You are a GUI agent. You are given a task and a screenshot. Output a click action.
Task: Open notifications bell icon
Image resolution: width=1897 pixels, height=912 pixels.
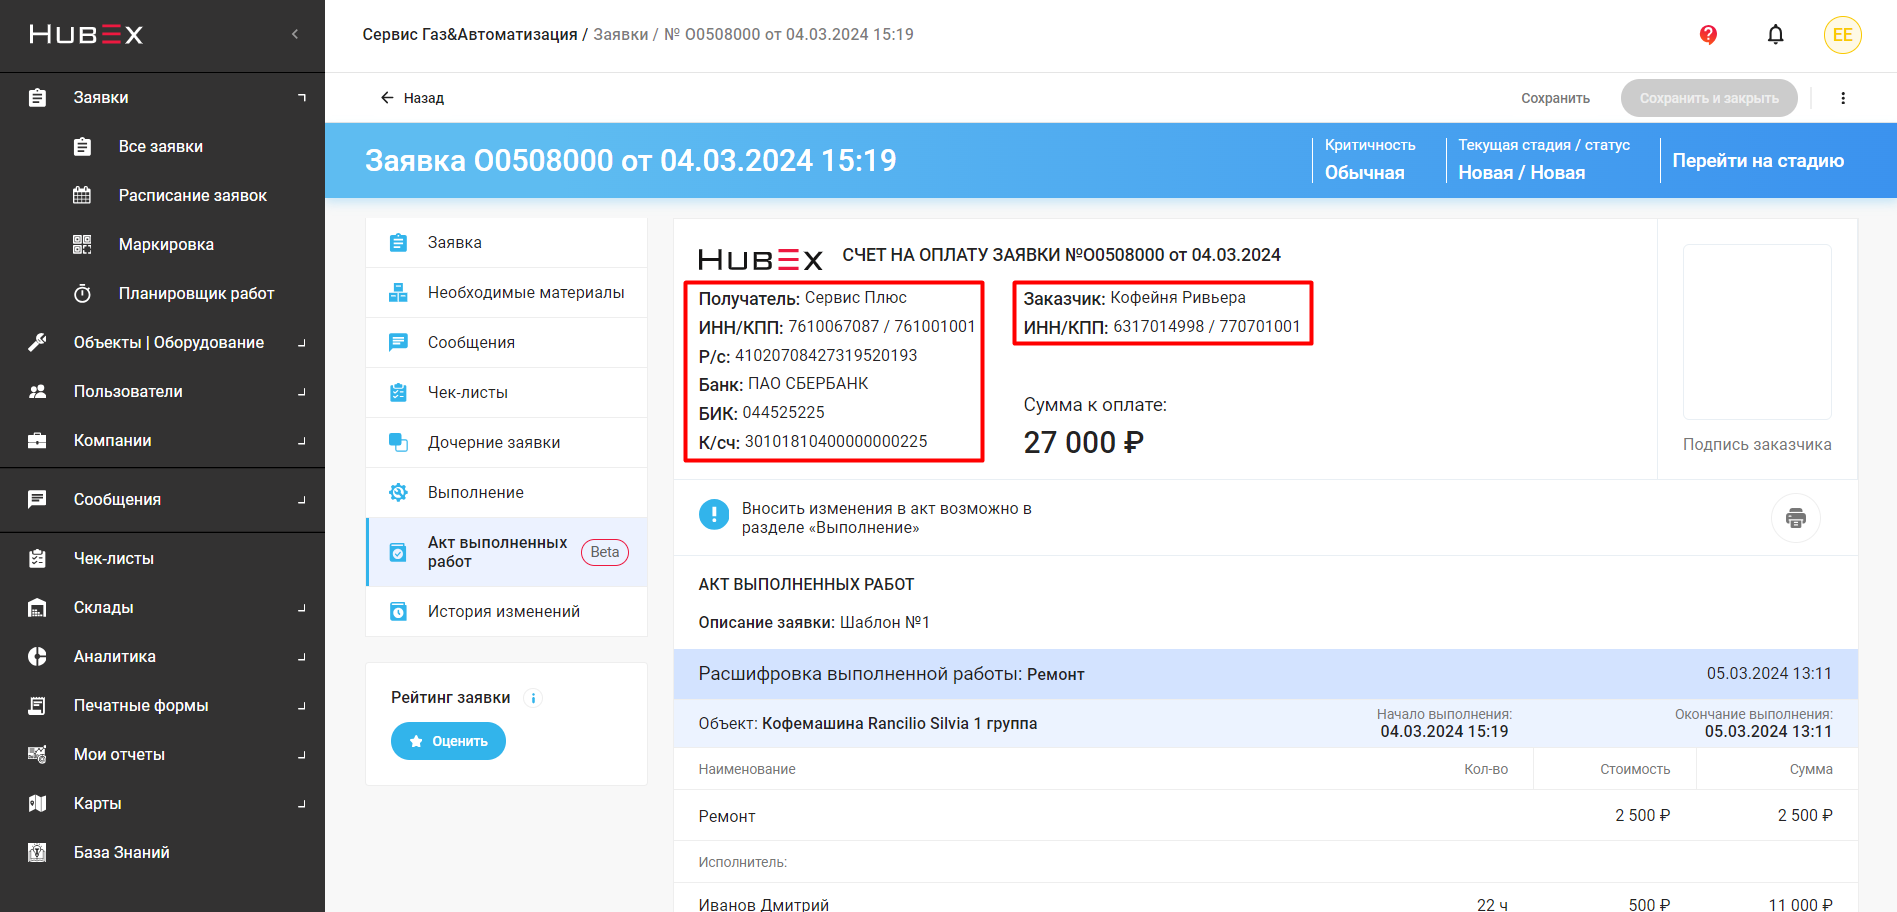click(1775, 35)
